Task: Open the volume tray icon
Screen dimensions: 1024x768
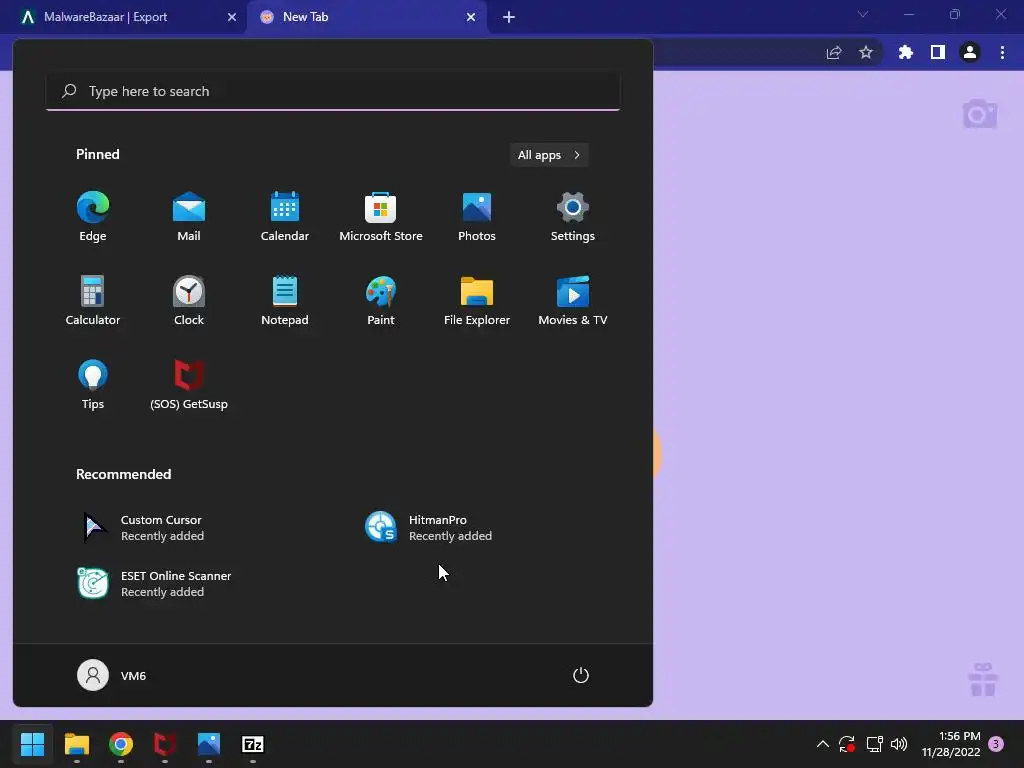Action: coord(899,744)
